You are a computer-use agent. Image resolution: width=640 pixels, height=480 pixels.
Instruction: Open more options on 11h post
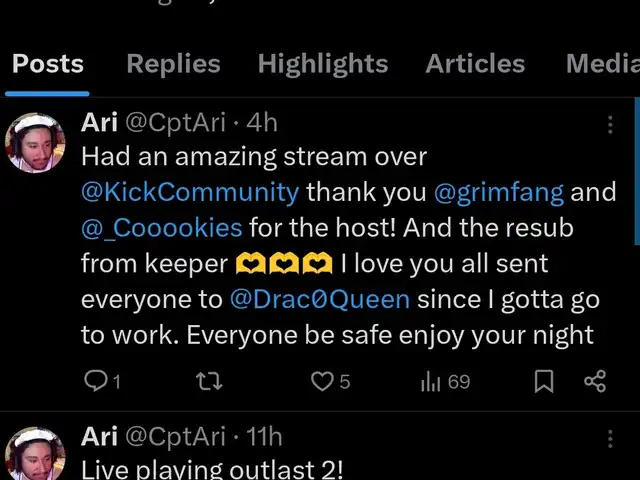coord(610,438)
